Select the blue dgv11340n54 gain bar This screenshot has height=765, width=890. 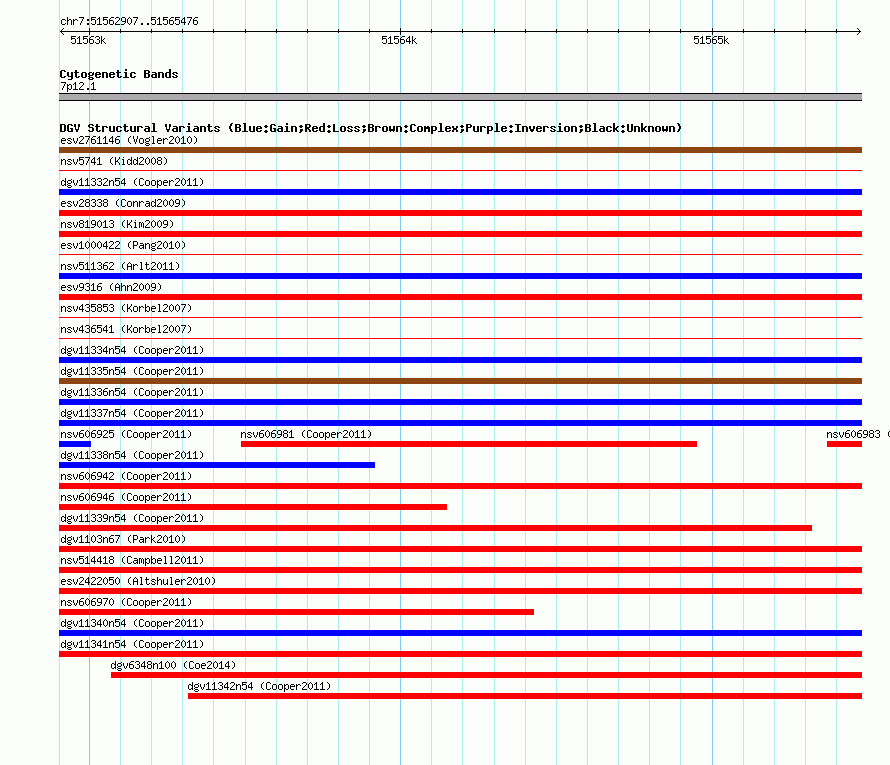[460, 633]
